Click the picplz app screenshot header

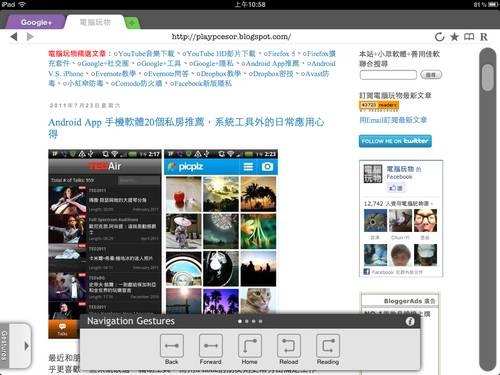[x=221, y=166]
